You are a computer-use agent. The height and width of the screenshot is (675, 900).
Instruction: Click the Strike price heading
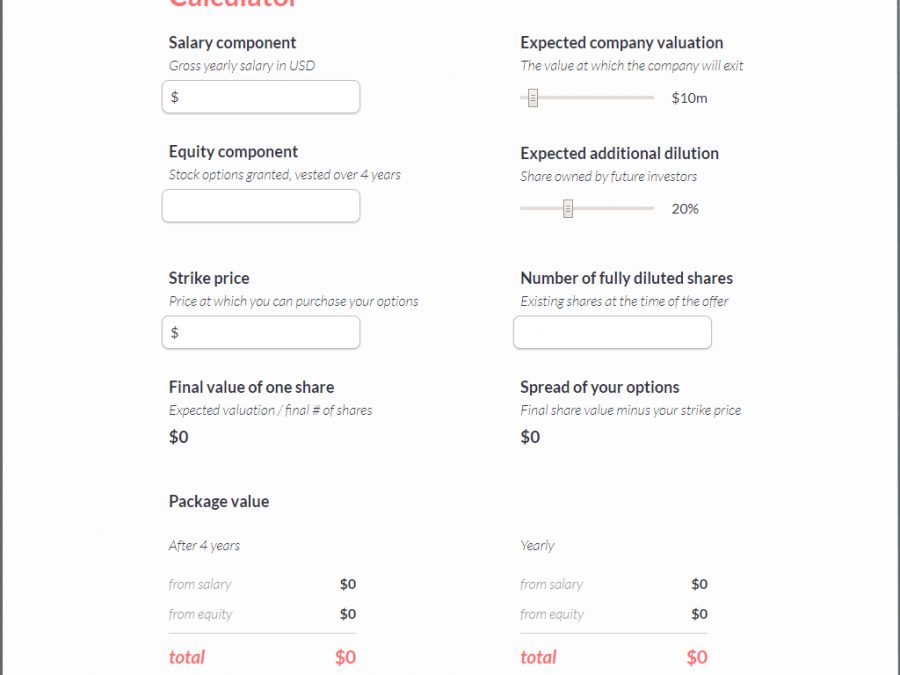[x=209, y=278]
